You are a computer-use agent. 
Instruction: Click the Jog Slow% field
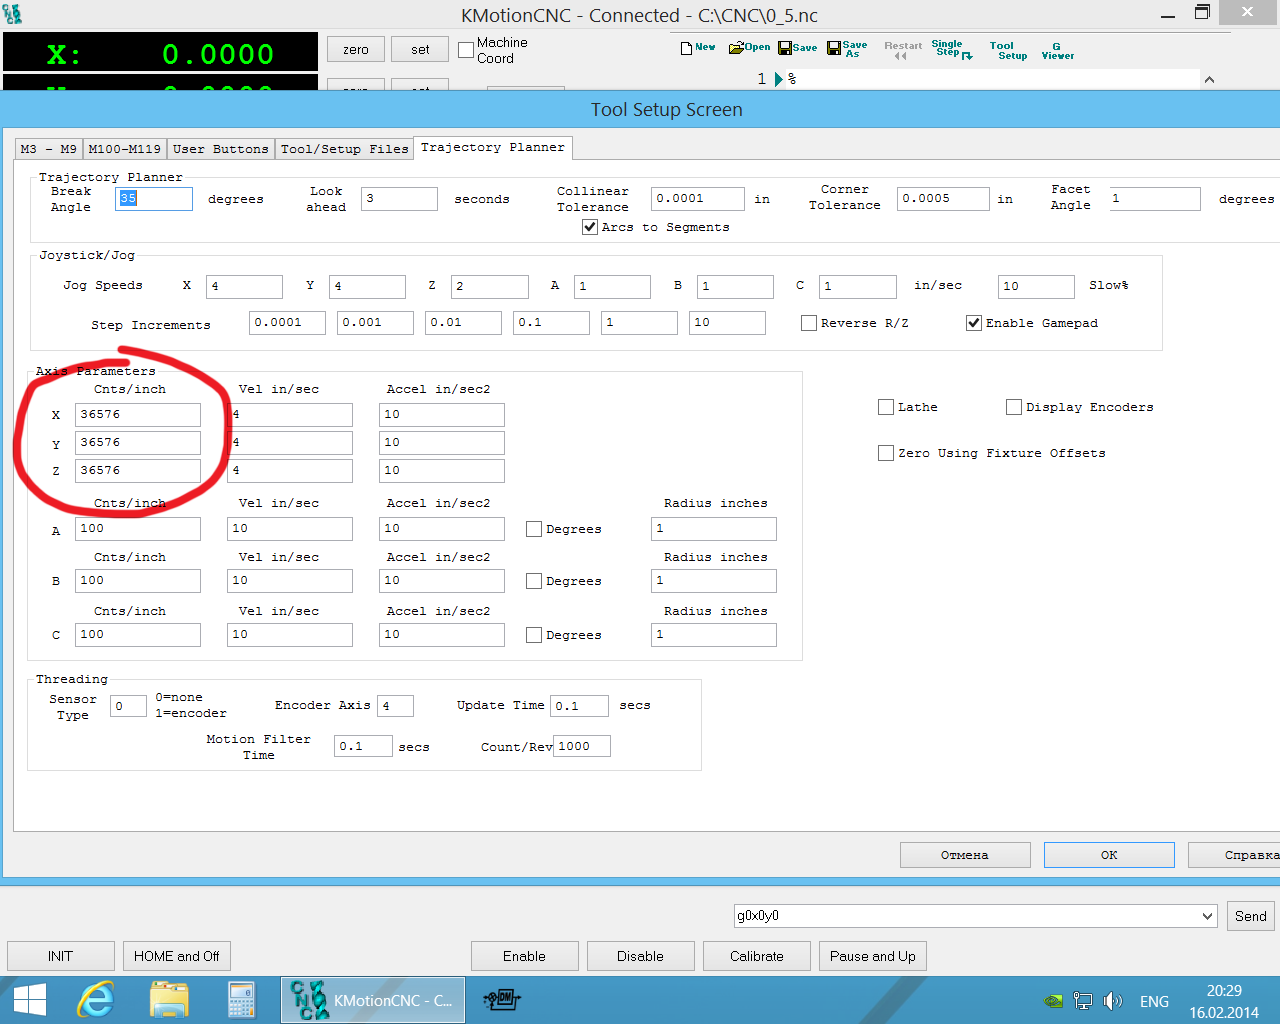coord(1036,287)
